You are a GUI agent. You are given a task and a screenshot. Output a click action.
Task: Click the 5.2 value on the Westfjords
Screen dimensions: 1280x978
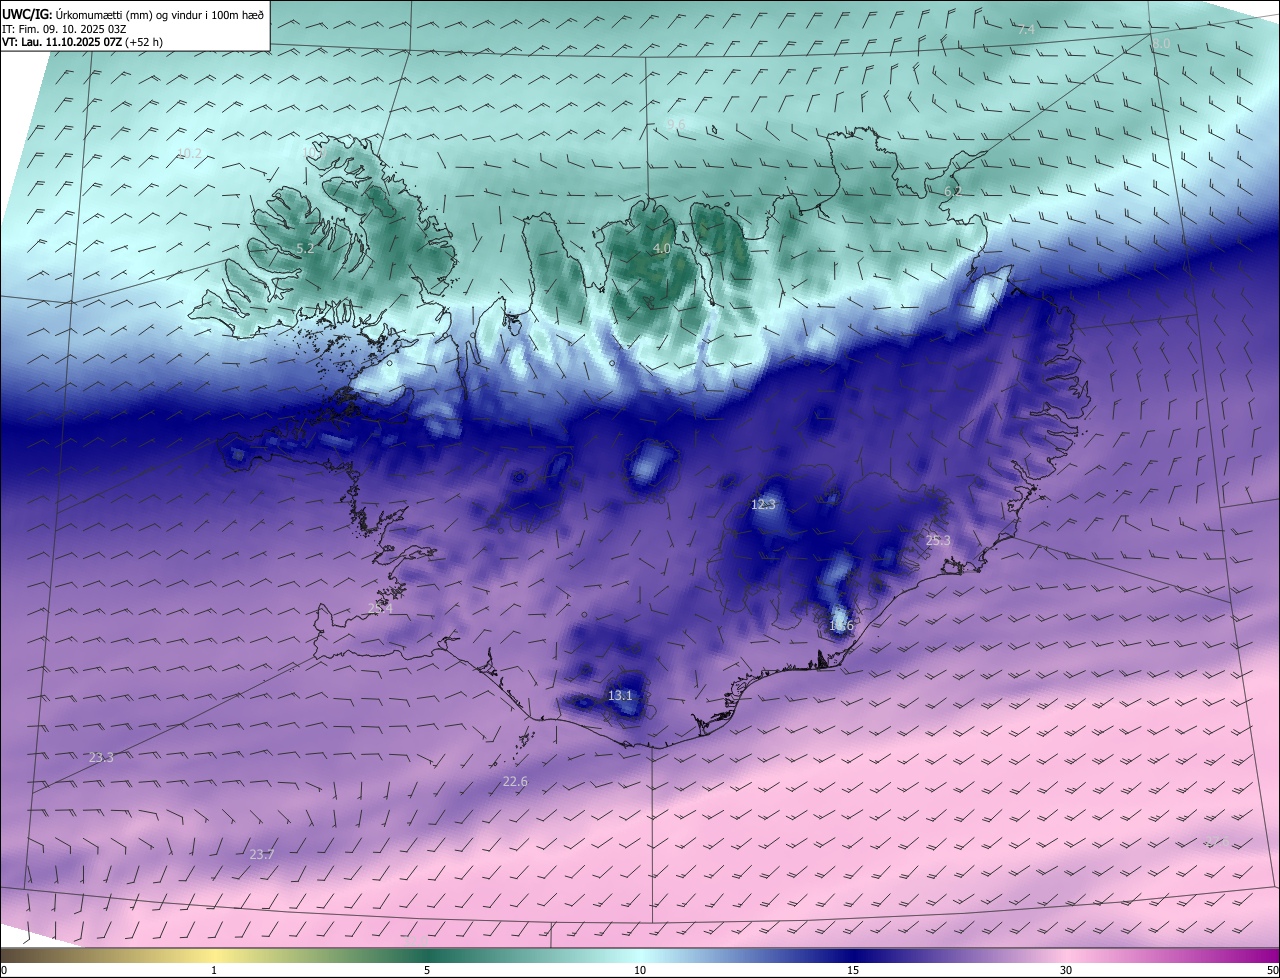tap(305, 249)
